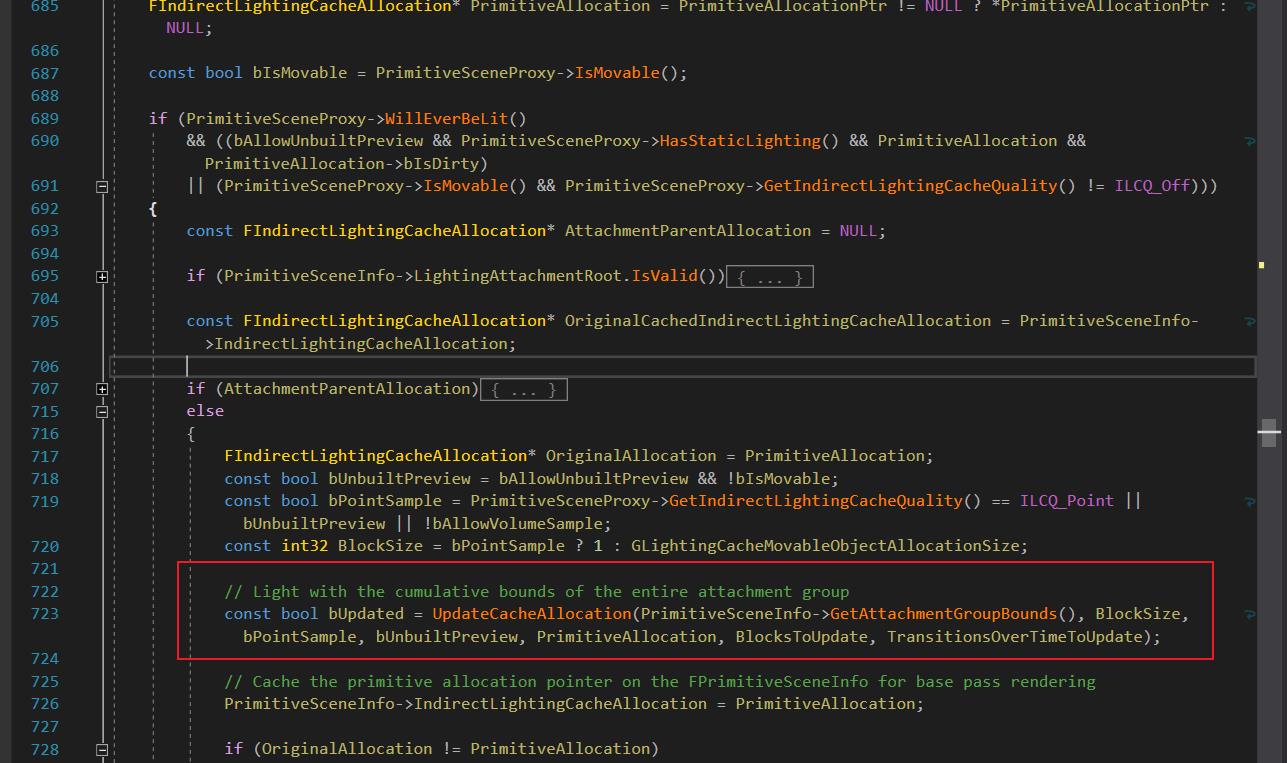This screenshot has height=763, width=1287.
Task: Collapse the if block at line 691
Action: 102,186
